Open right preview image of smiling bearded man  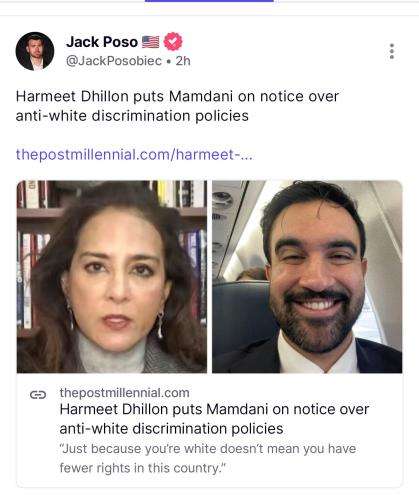click(x=307, y=277)
